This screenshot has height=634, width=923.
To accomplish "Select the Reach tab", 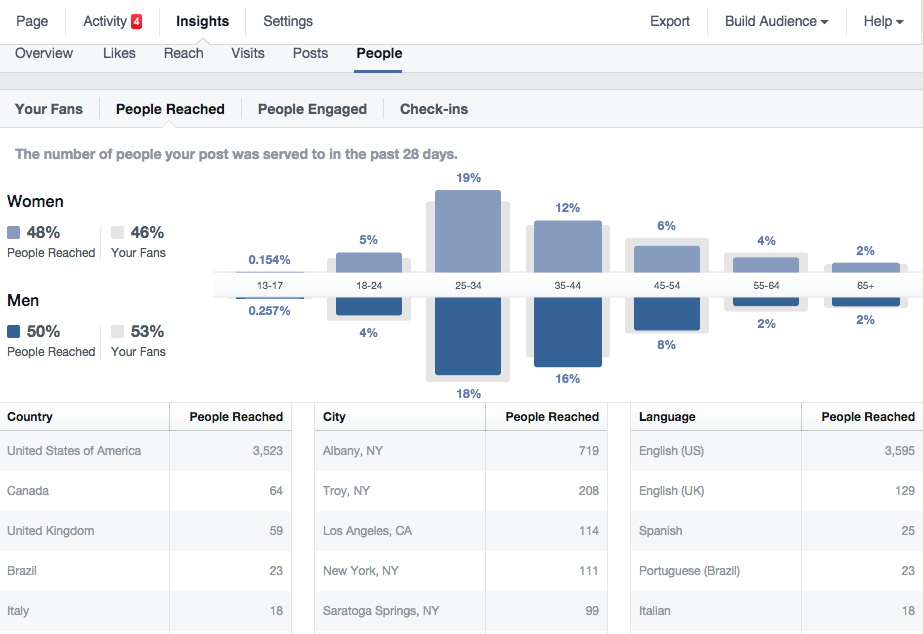I will tap(184, 53).
